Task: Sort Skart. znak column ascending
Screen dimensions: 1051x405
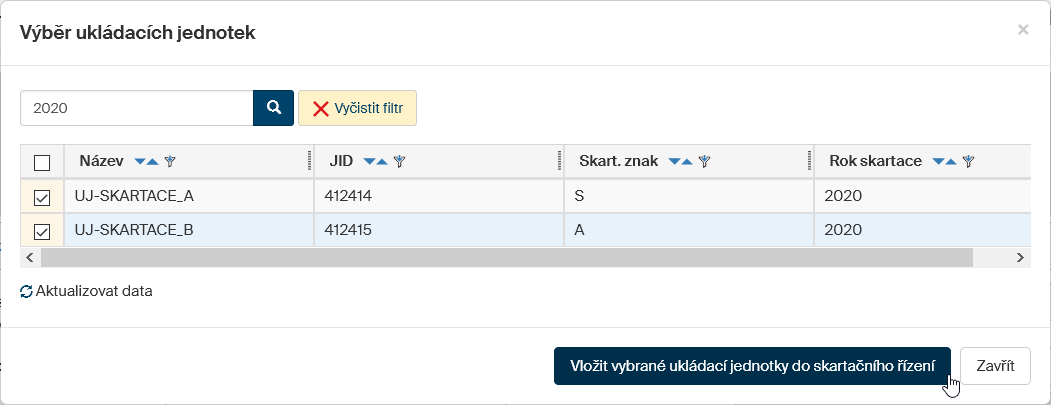Action: [x=686, y=161]
